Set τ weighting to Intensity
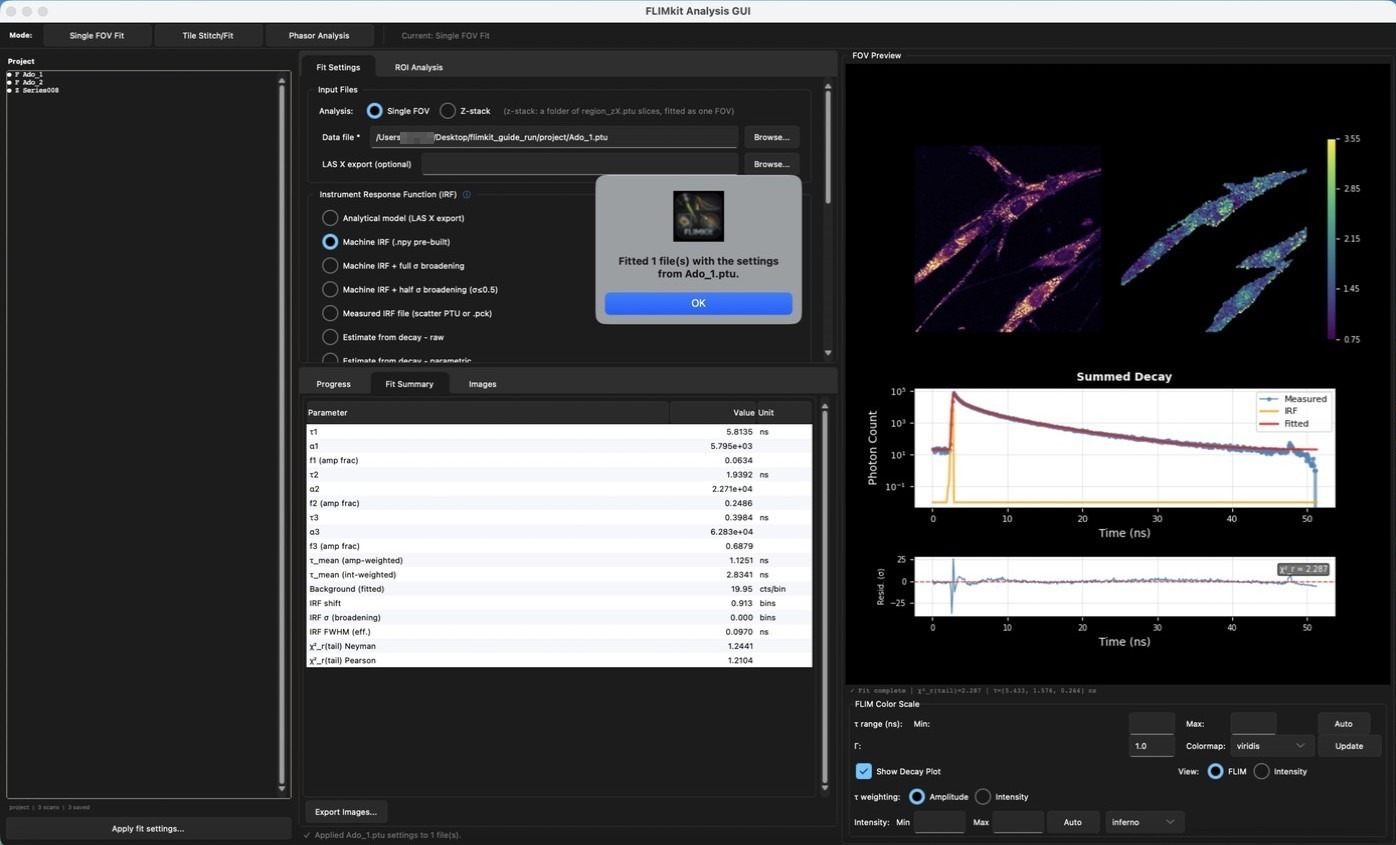Viewport: 1396px width, 845px height. tap(983, 797)
